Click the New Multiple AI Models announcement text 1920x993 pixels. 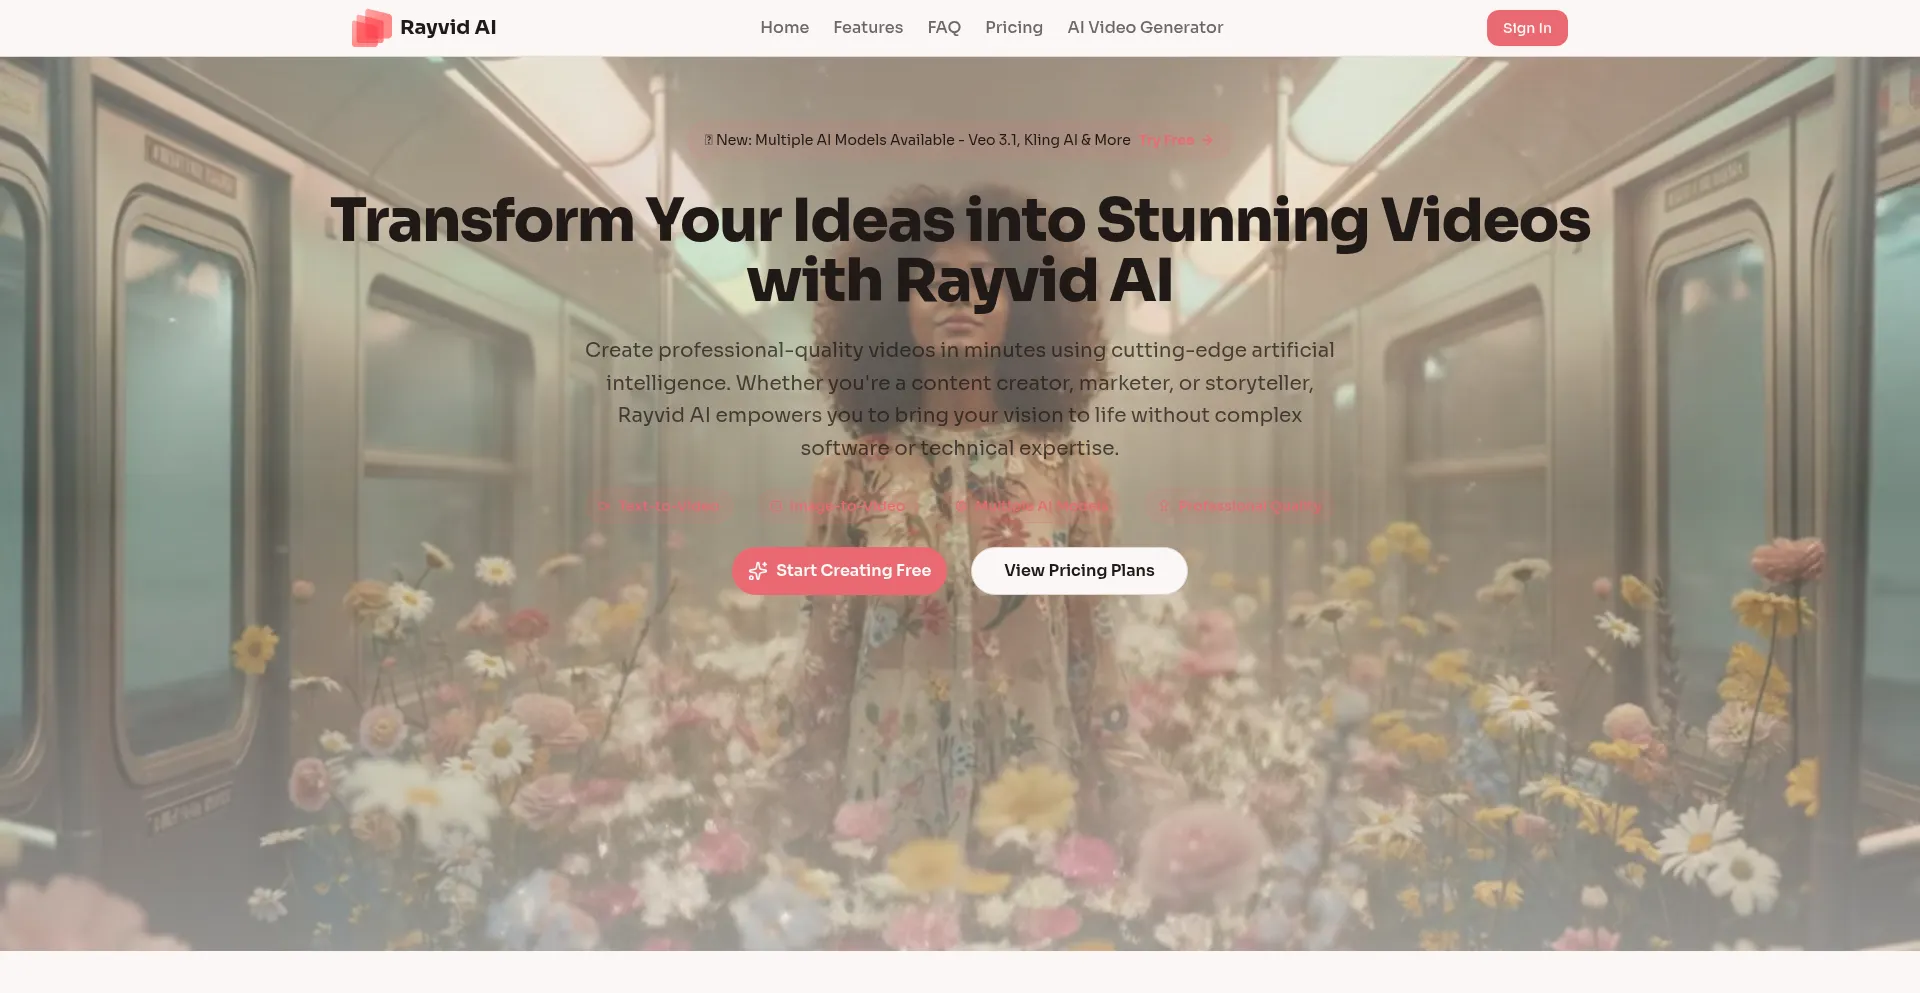point(922,140)
